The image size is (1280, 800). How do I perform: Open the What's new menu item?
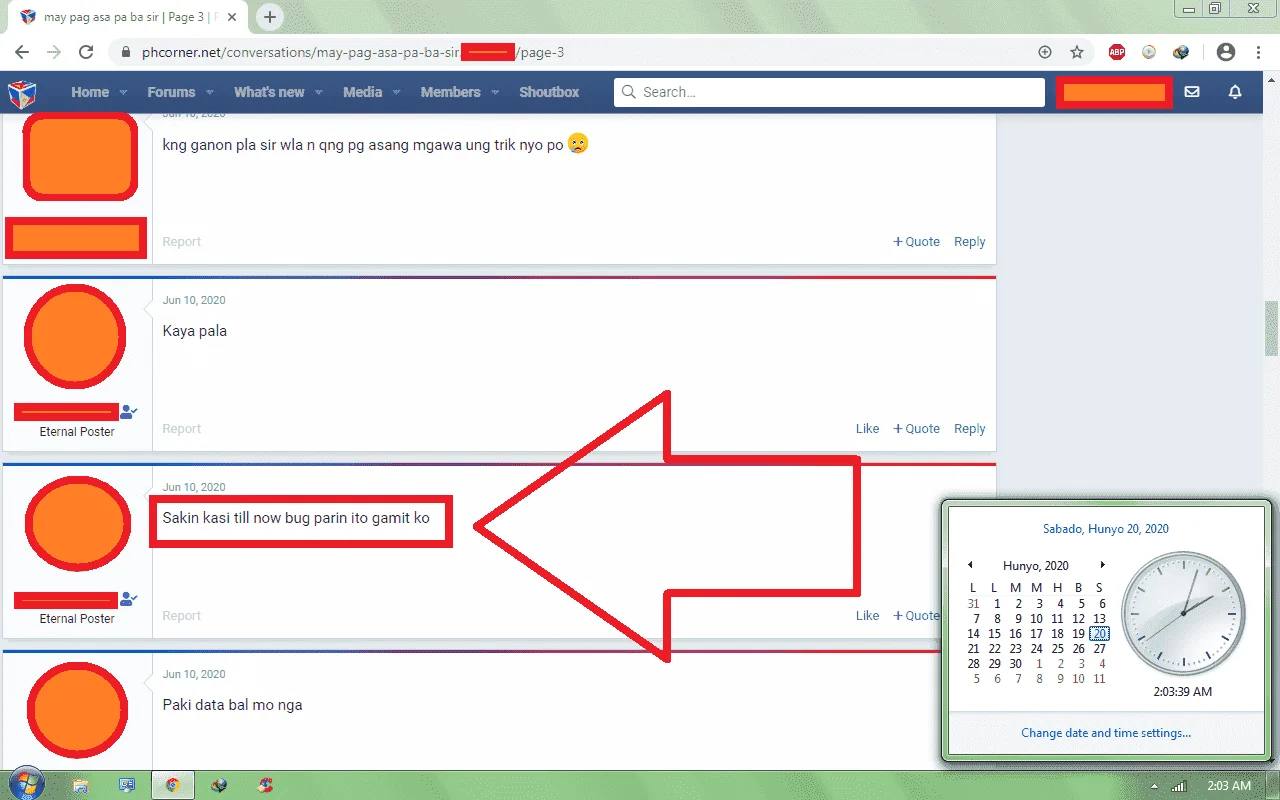[269, 92]
